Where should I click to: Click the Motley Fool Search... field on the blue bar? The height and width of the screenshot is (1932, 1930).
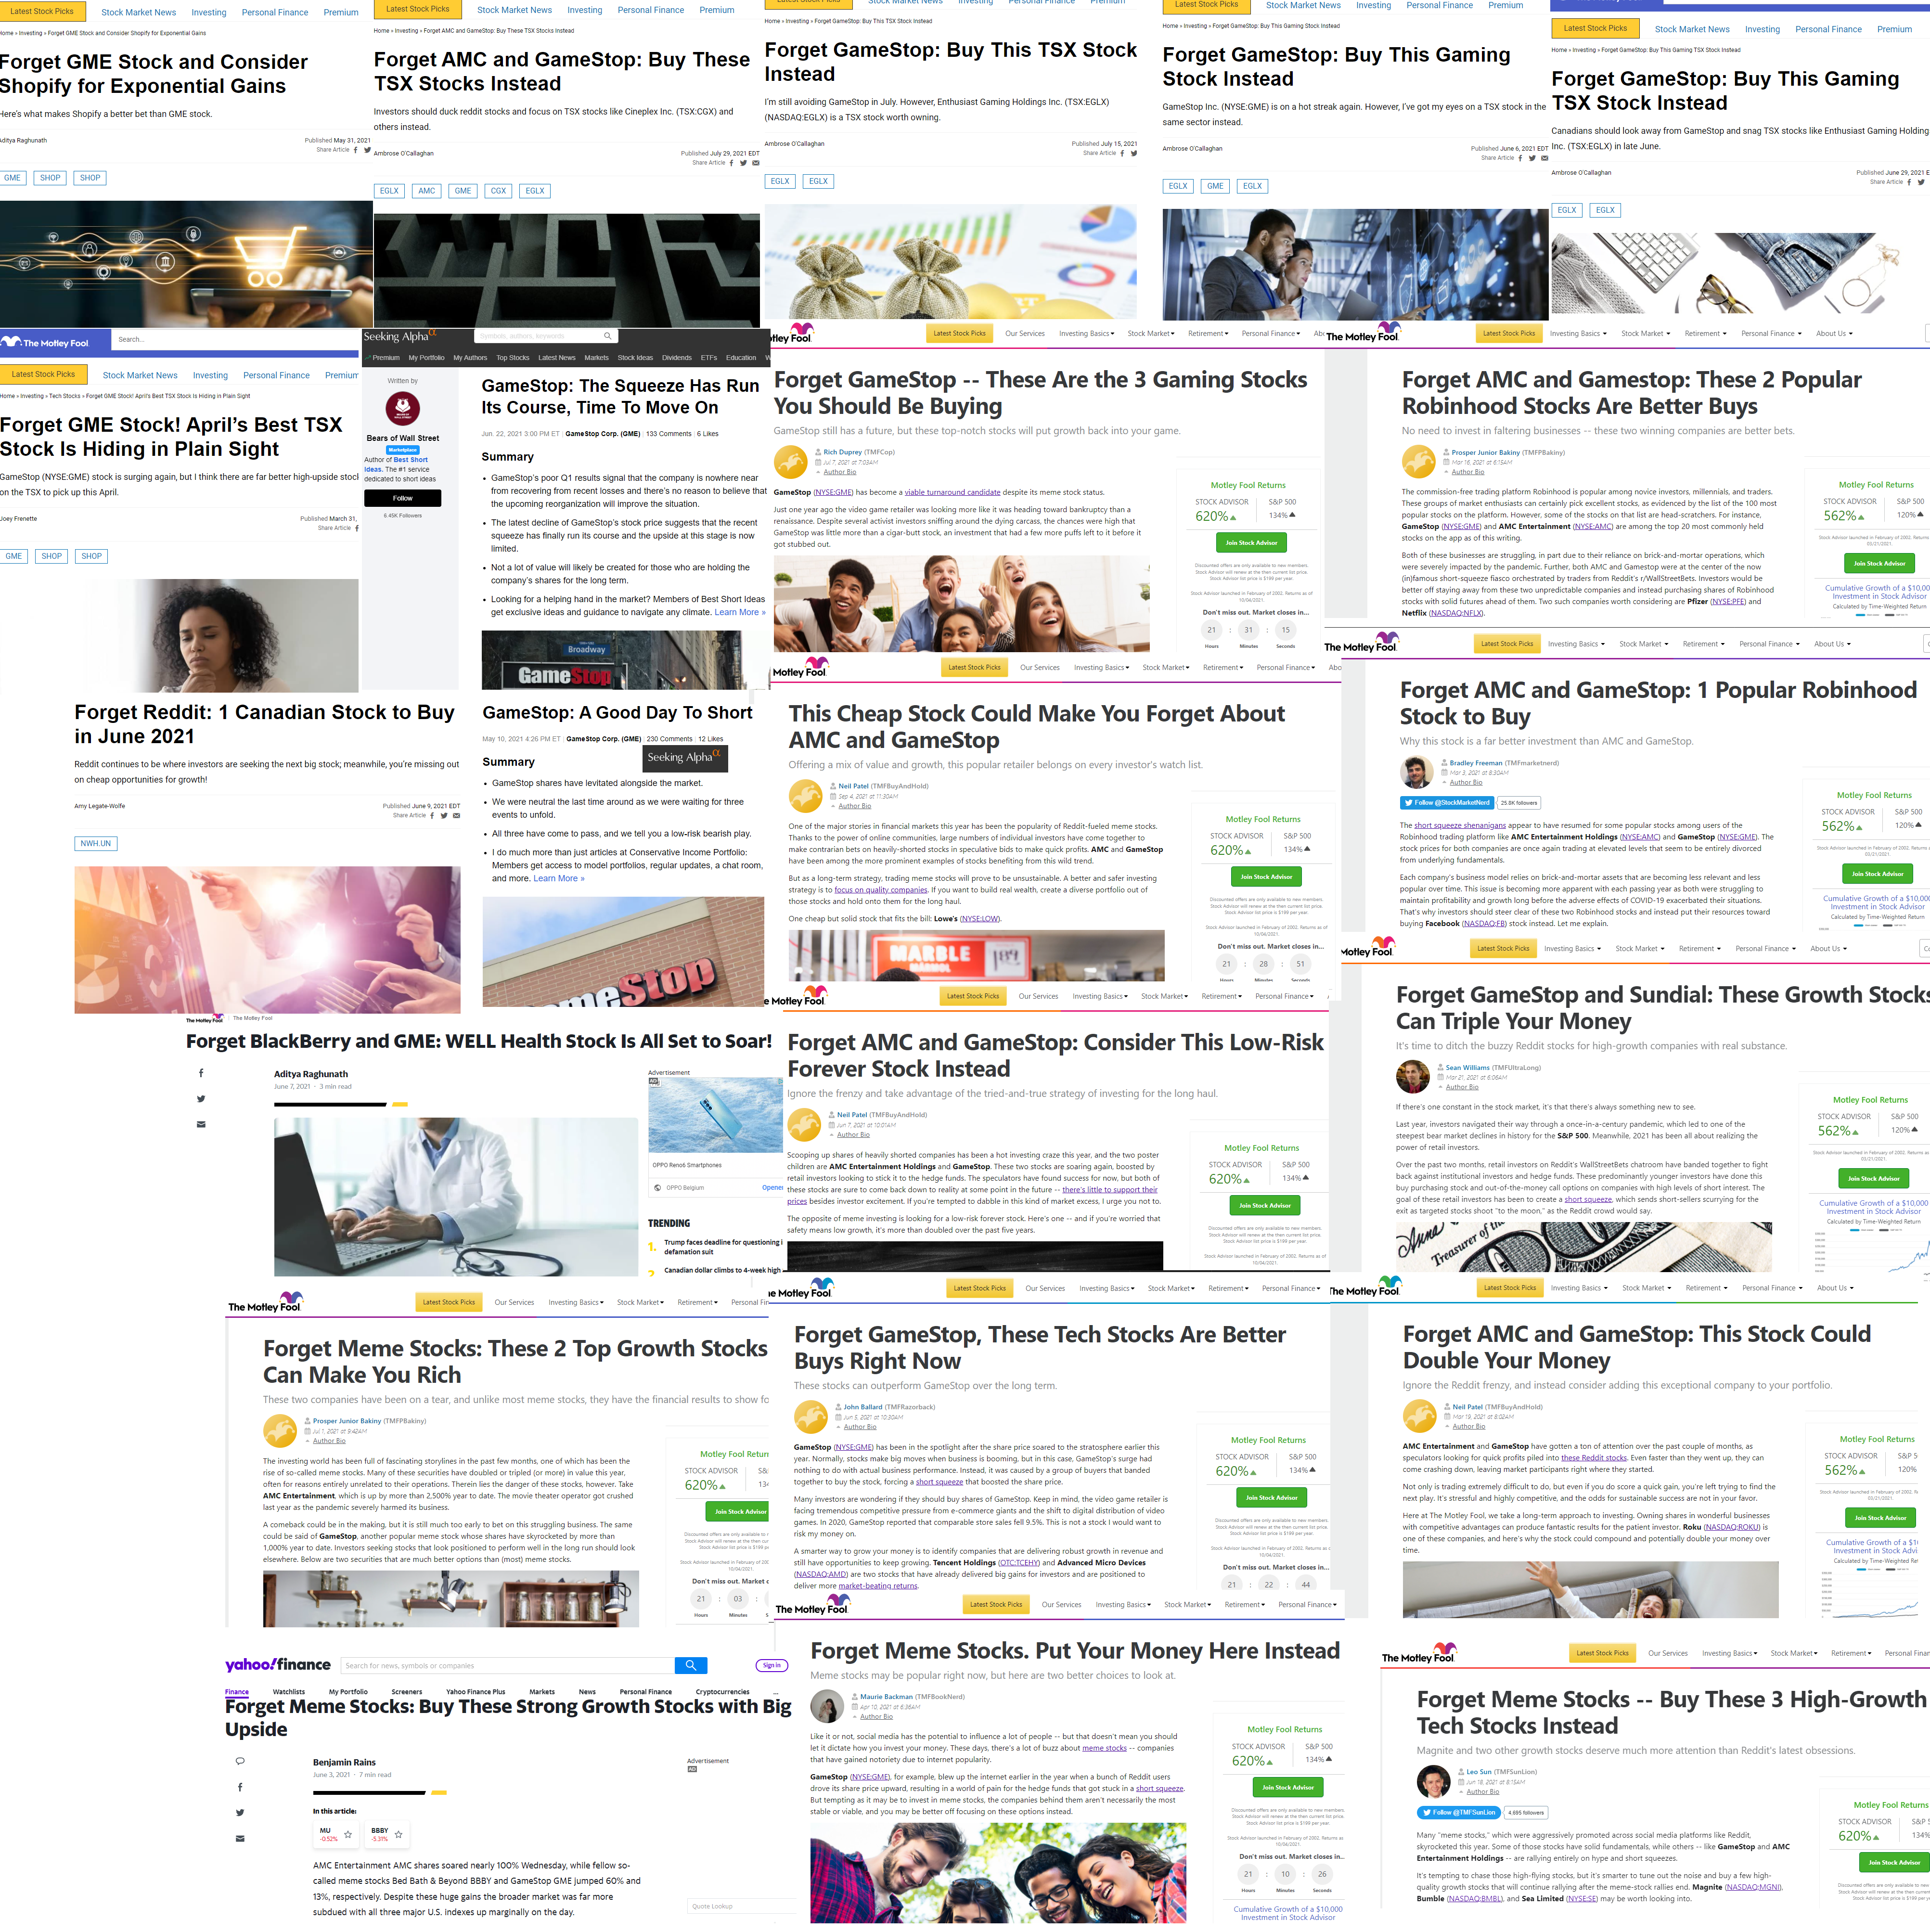(x=235, y=340)
